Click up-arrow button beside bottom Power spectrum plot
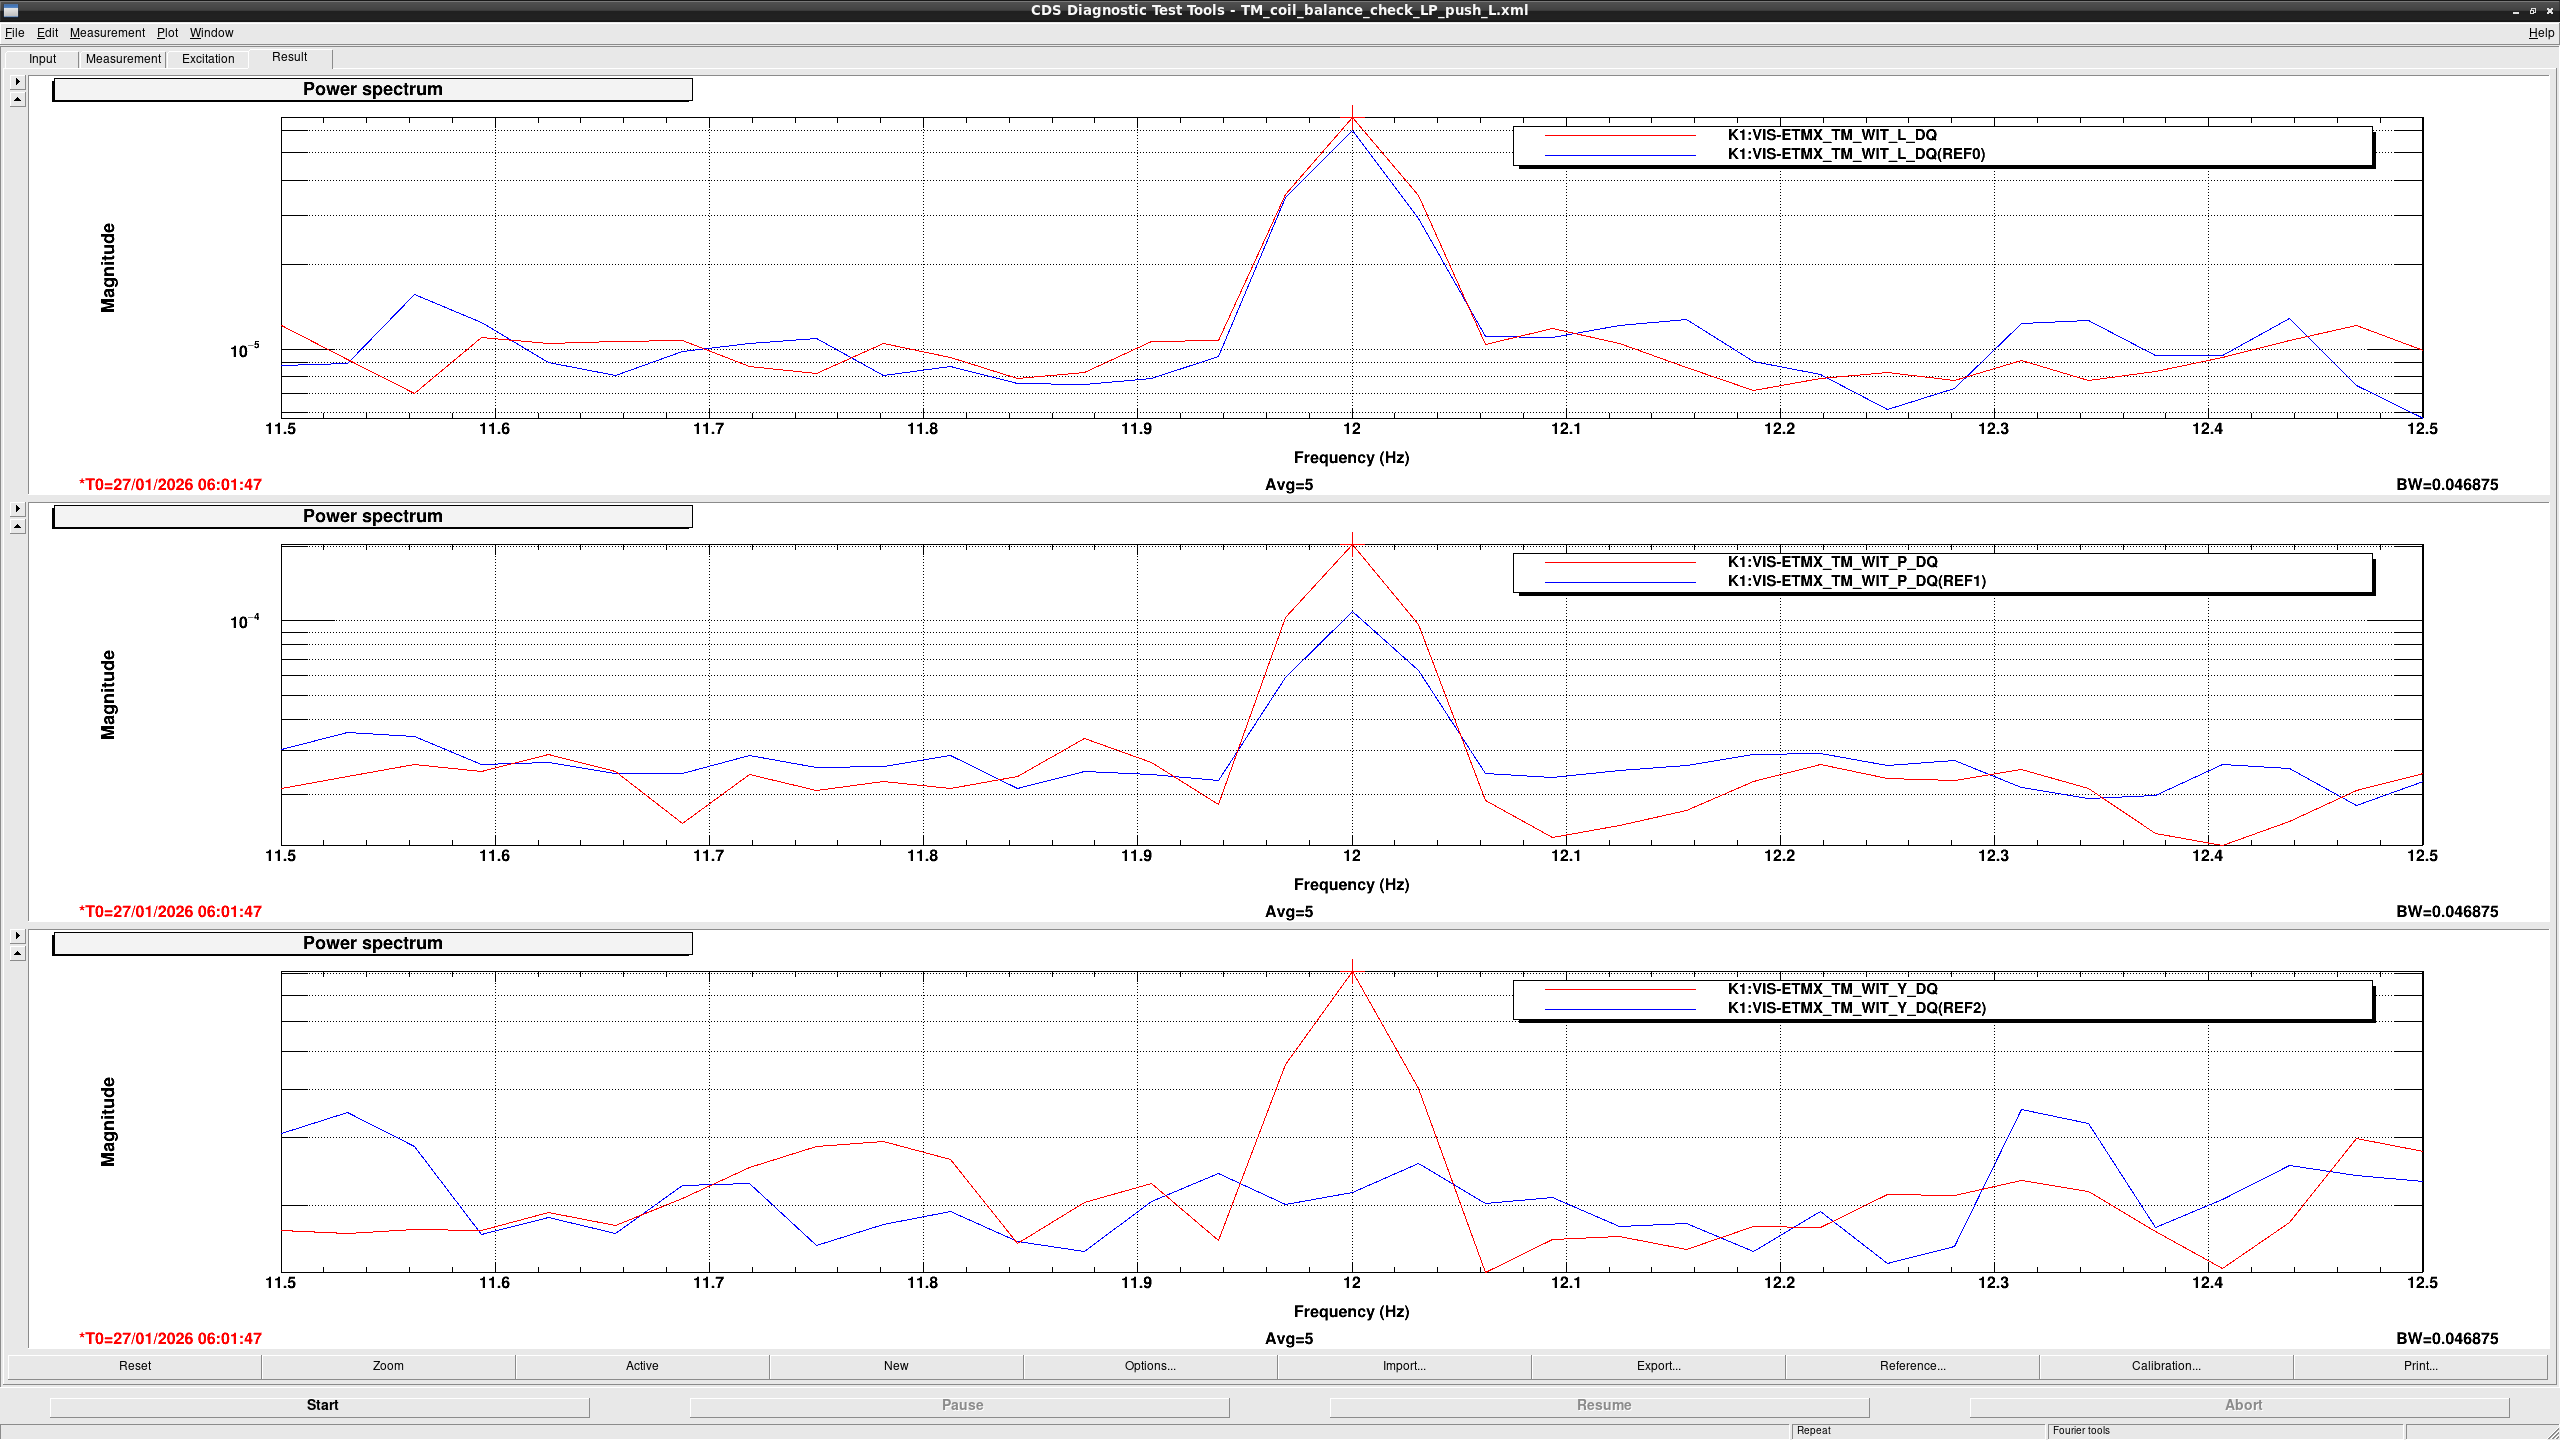 [x=17, y=954]
